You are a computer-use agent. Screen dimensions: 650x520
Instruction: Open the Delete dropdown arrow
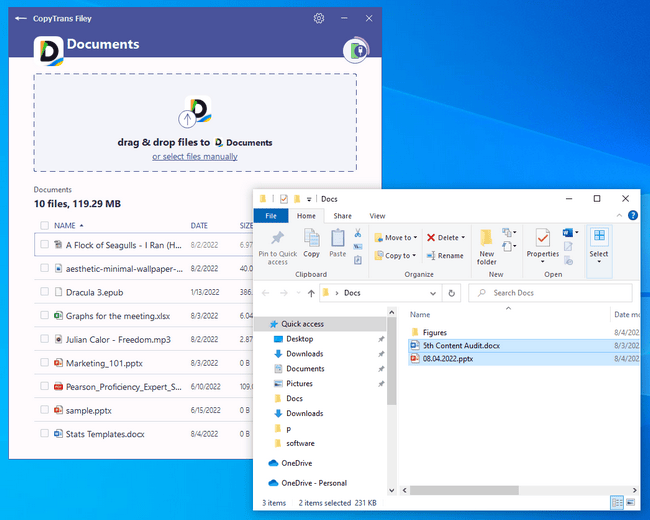463,238
